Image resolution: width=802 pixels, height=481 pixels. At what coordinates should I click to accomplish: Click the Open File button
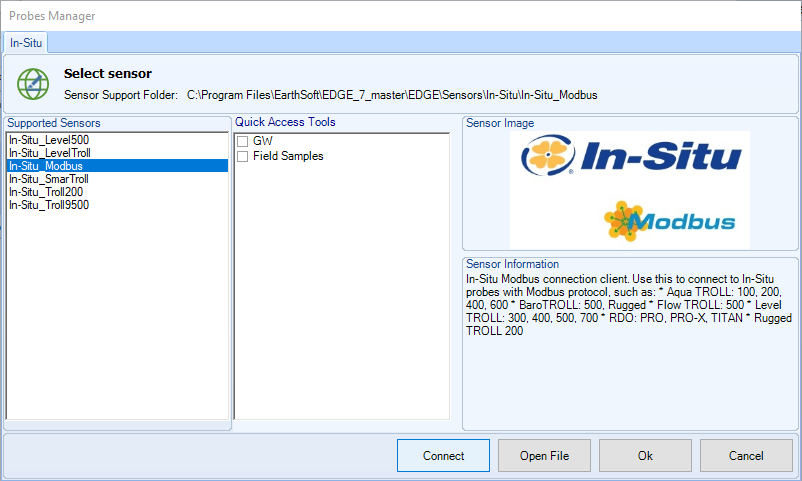[x=544, y=455]
